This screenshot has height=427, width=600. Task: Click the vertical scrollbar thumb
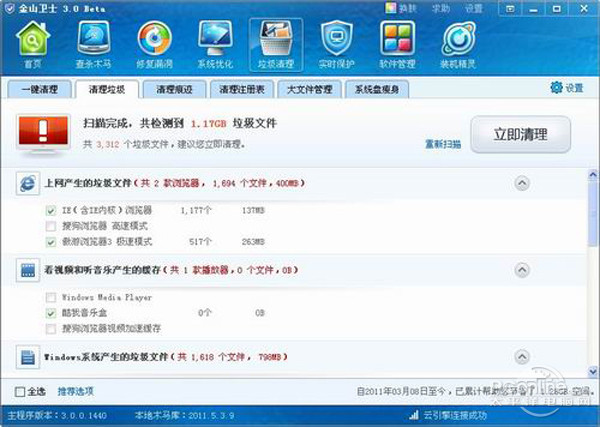[x=593, y=213]
